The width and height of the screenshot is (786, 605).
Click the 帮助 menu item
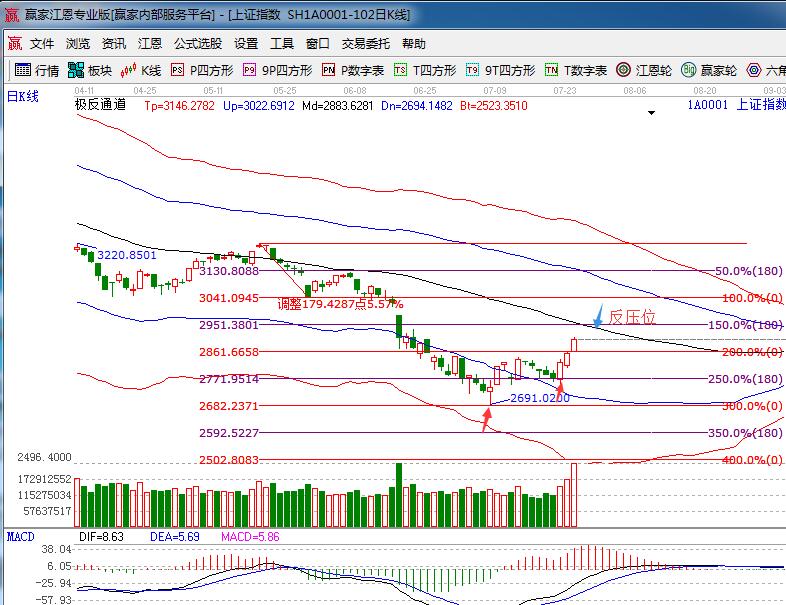tap(413, 44)
